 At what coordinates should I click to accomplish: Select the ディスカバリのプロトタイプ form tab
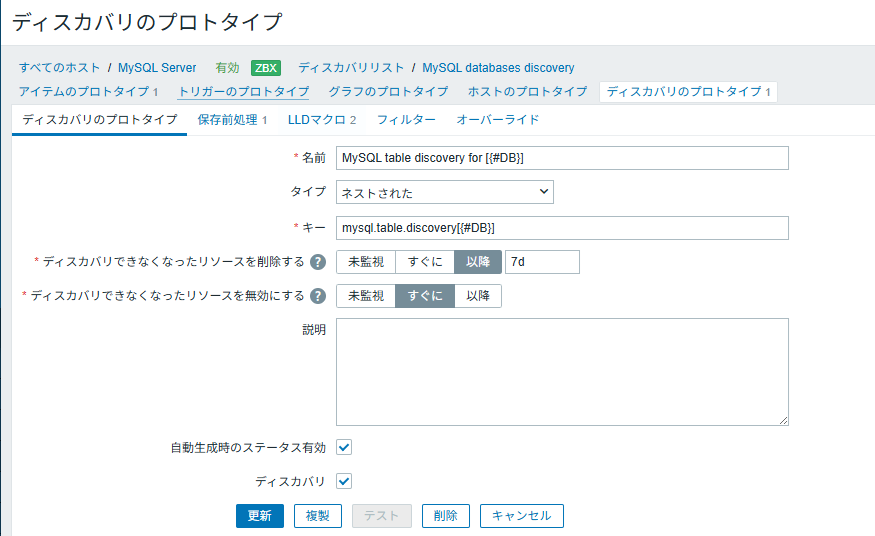[x=100, y=120]
